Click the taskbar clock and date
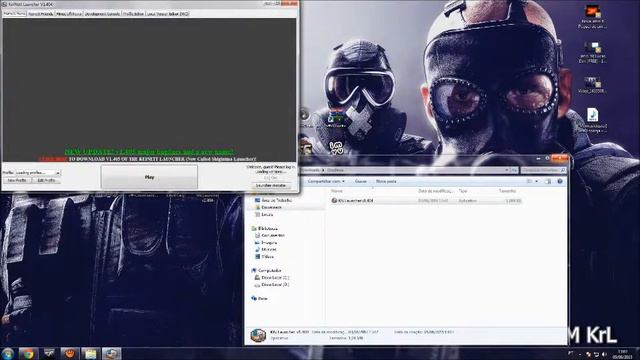 click(622, 354)
